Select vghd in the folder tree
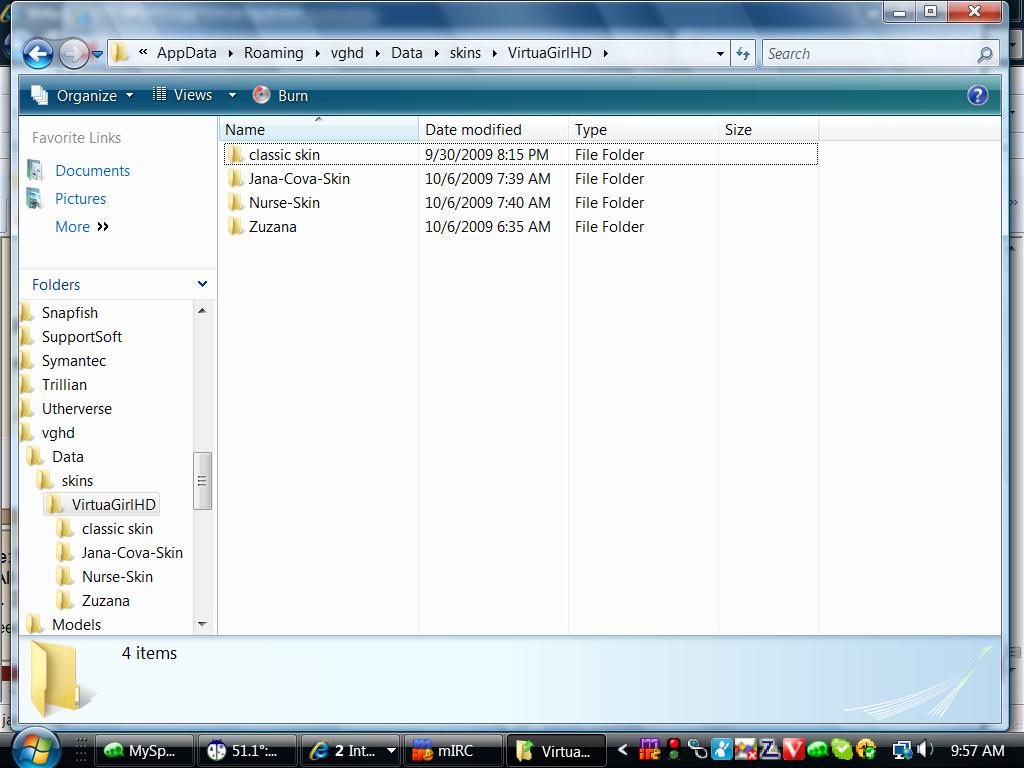 [x=58, y=433]
